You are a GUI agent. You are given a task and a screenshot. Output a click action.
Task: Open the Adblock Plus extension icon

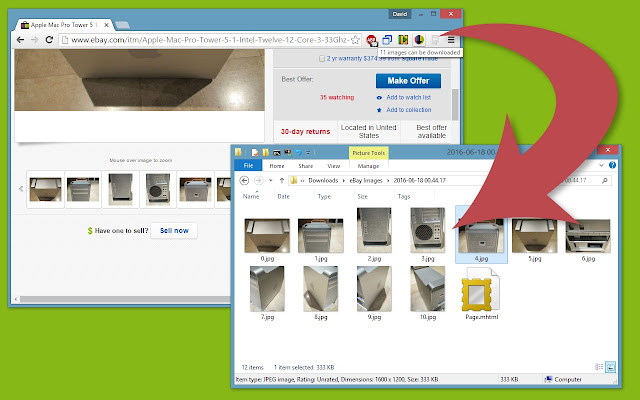[x=371, y=40]
